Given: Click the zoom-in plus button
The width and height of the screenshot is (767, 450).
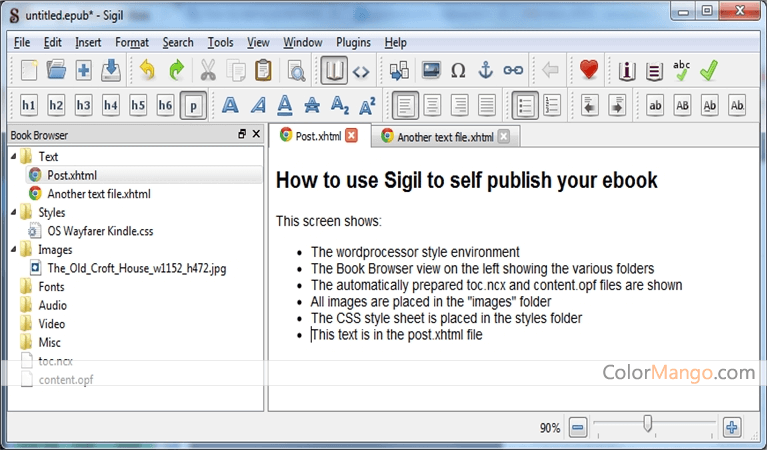Looking at the screenshot, I should pos(731,427).
